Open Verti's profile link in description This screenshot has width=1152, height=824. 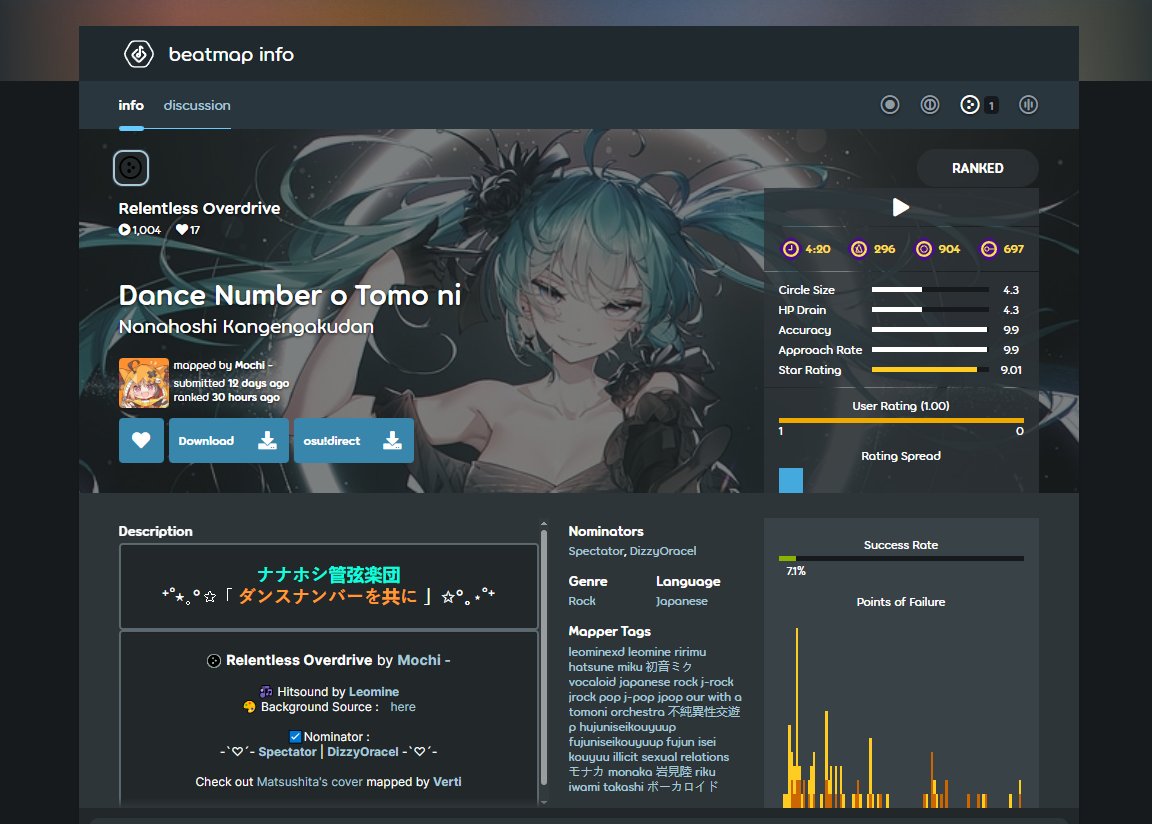tap(447, 781)
